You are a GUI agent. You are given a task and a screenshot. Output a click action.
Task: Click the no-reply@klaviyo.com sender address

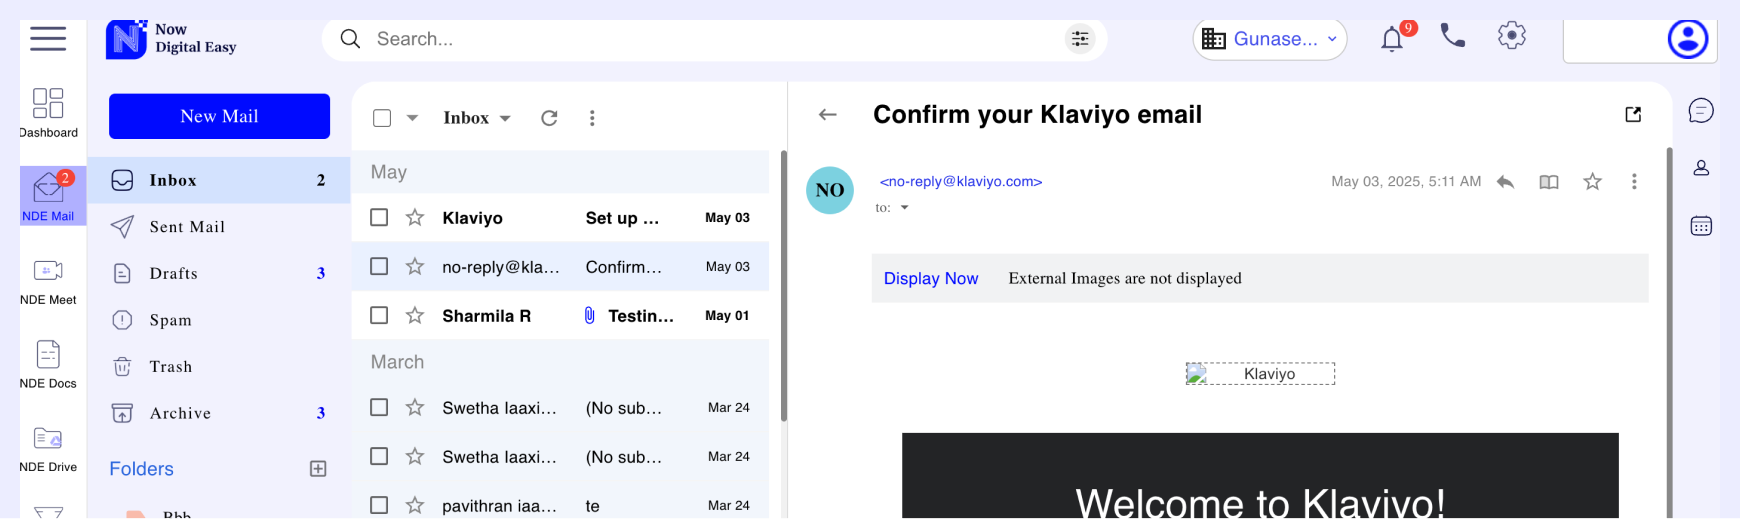(x=961, y=181)
